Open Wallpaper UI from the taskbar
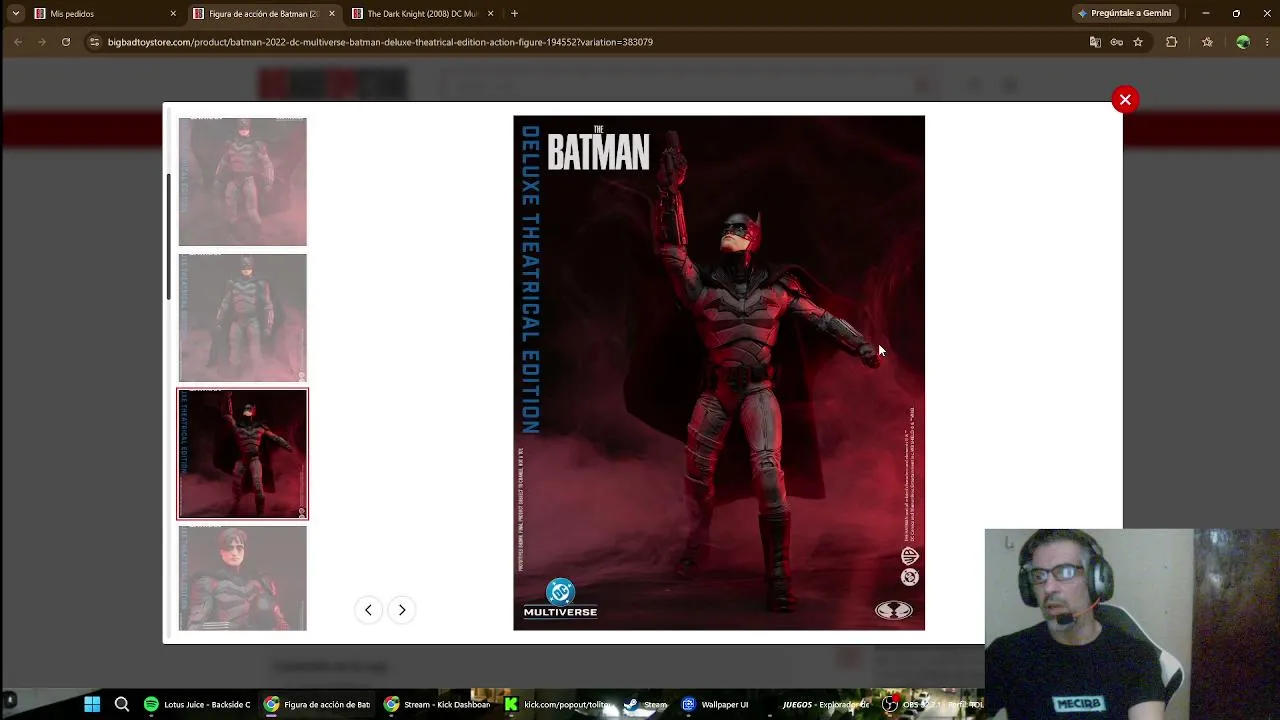This screenshot has height=720, width=1280. (715, 705)
